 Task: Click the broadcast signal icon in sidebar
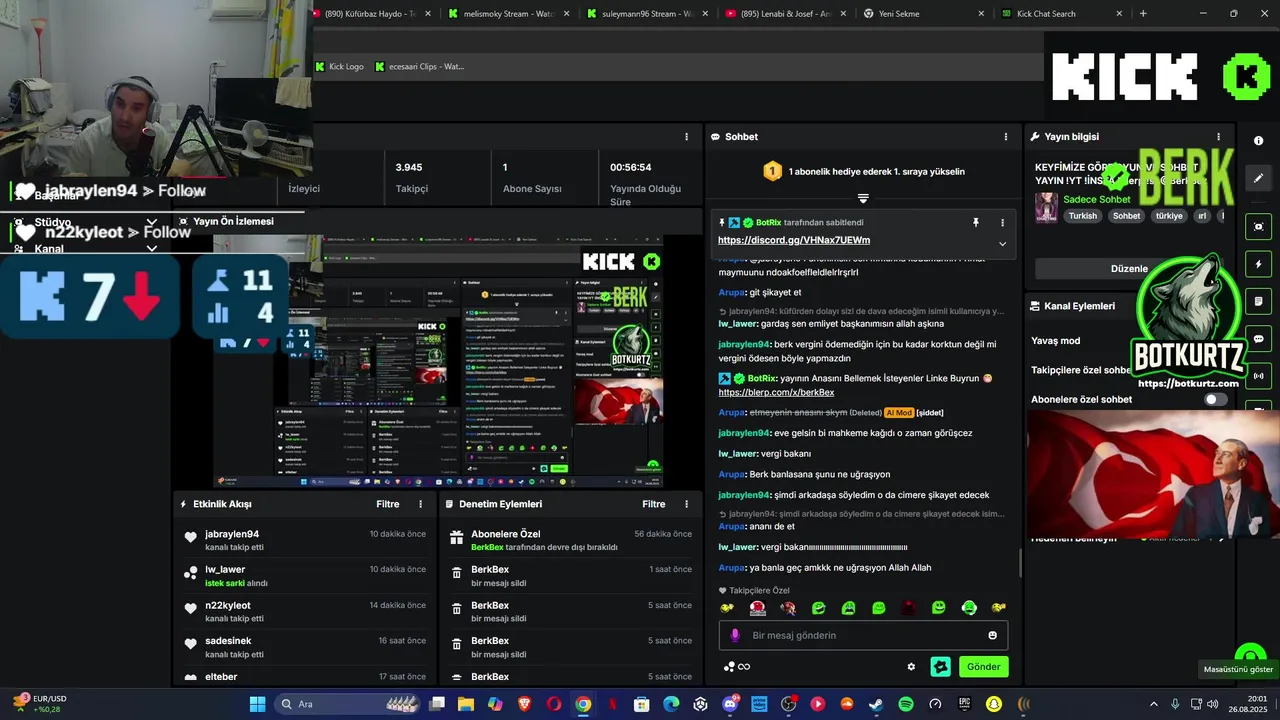[x=1259, y=376]
